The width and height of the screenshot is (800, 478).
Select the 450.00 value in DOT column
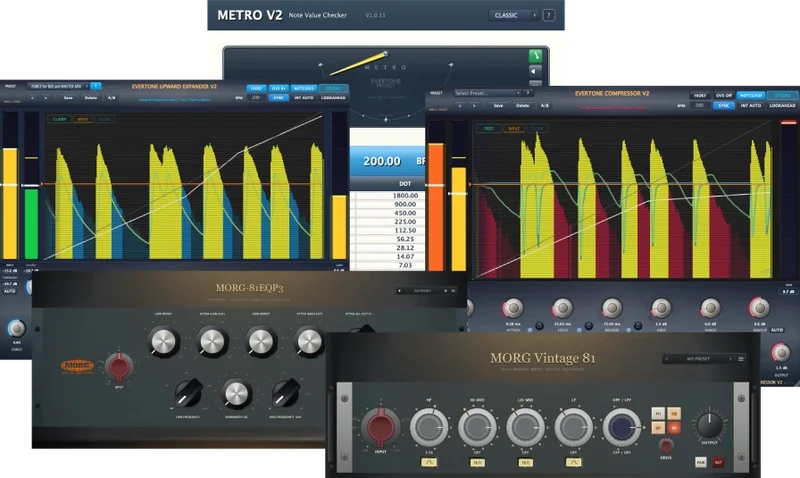click(x=405, y=213)
